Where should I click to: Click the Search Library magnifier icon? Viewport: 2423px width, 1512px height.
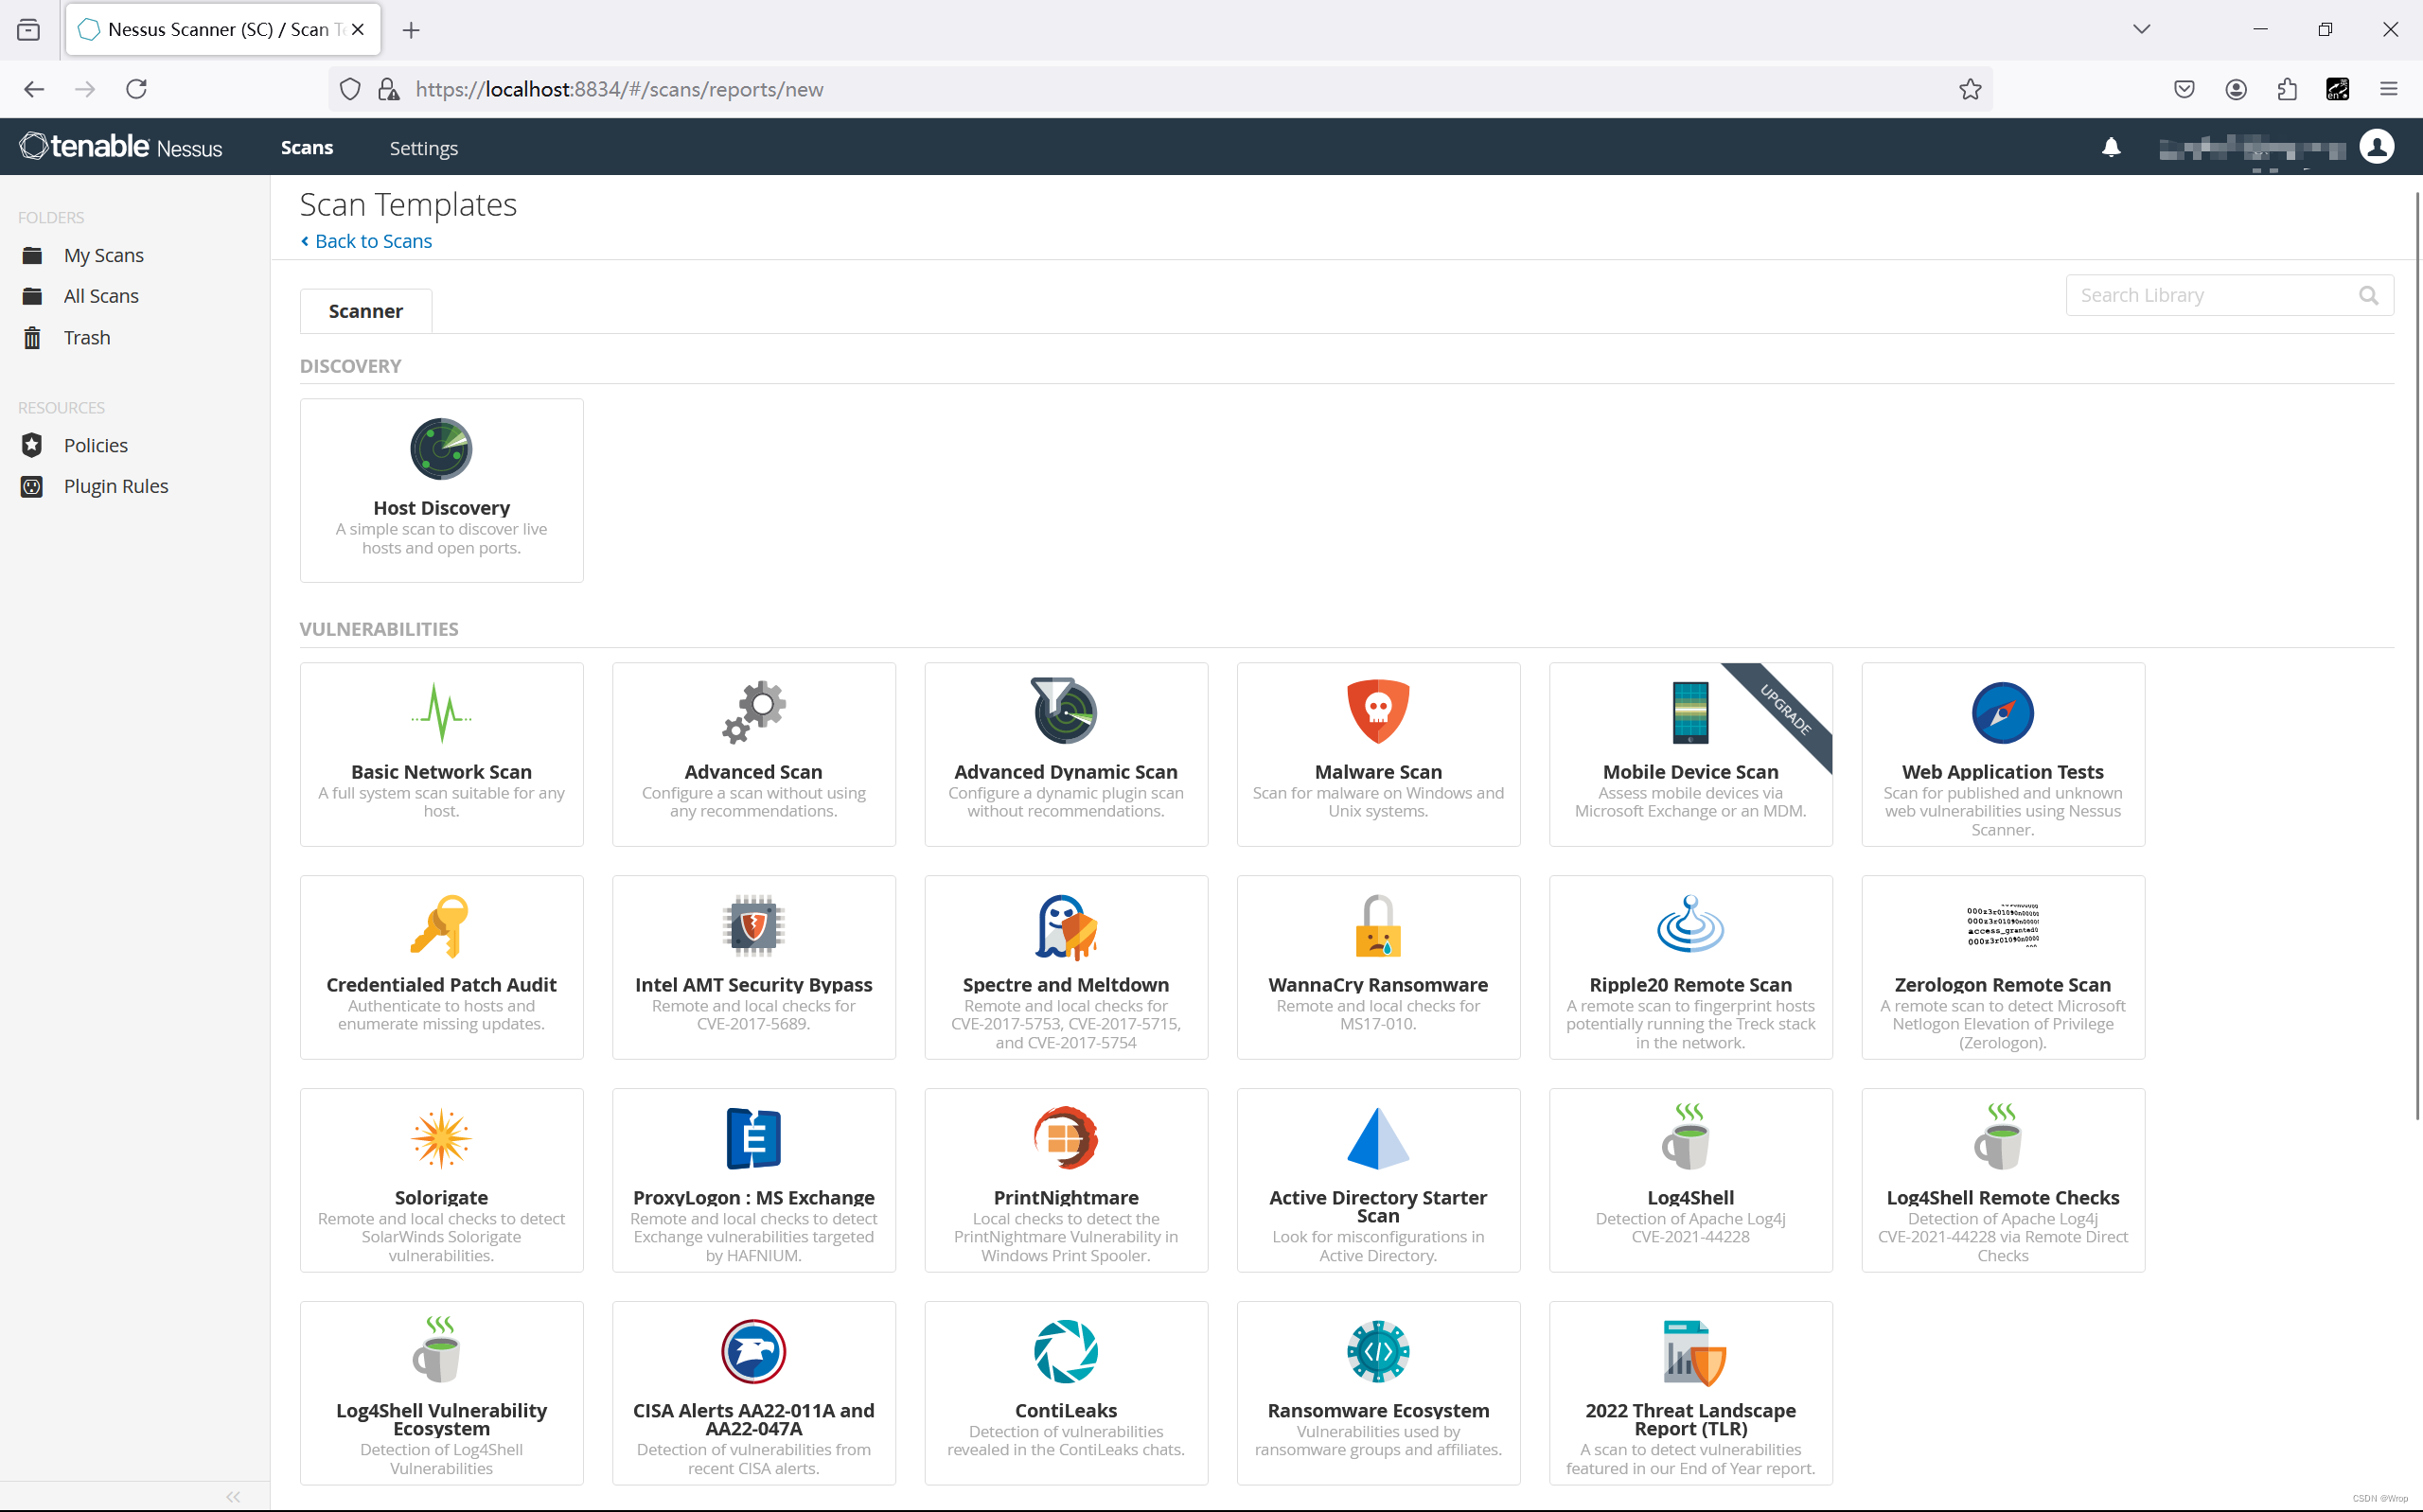pos(2367,295)
